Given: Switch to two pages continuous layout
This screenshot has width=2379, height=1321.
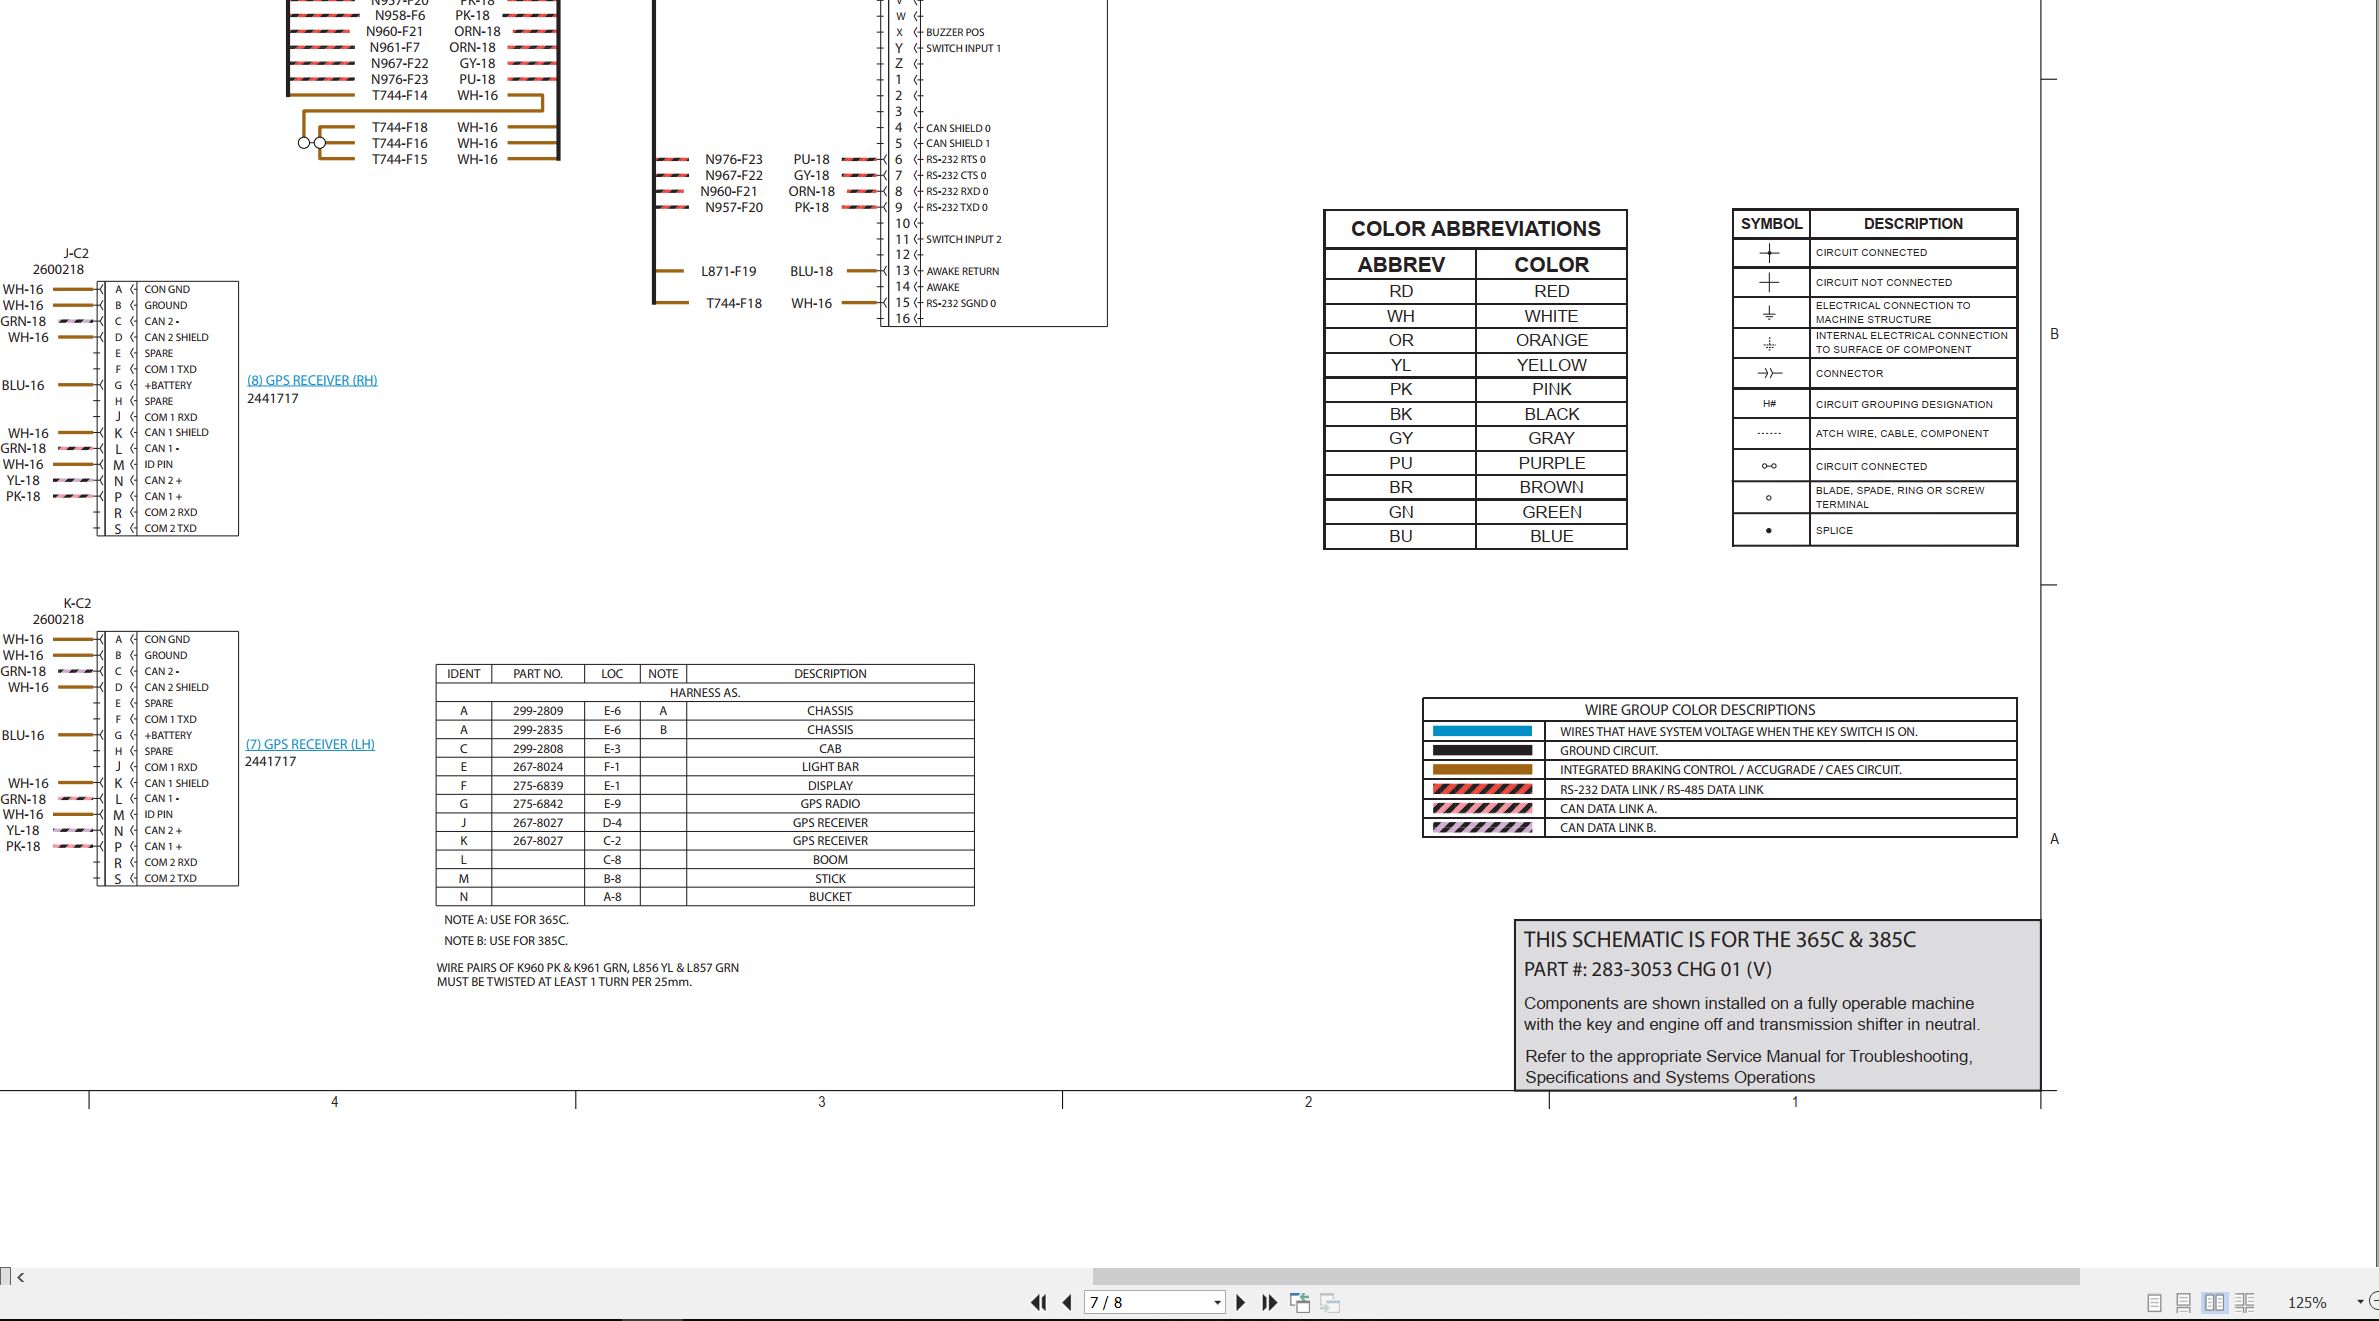Looking at the screenshot, I should tap(2245, 1303).
